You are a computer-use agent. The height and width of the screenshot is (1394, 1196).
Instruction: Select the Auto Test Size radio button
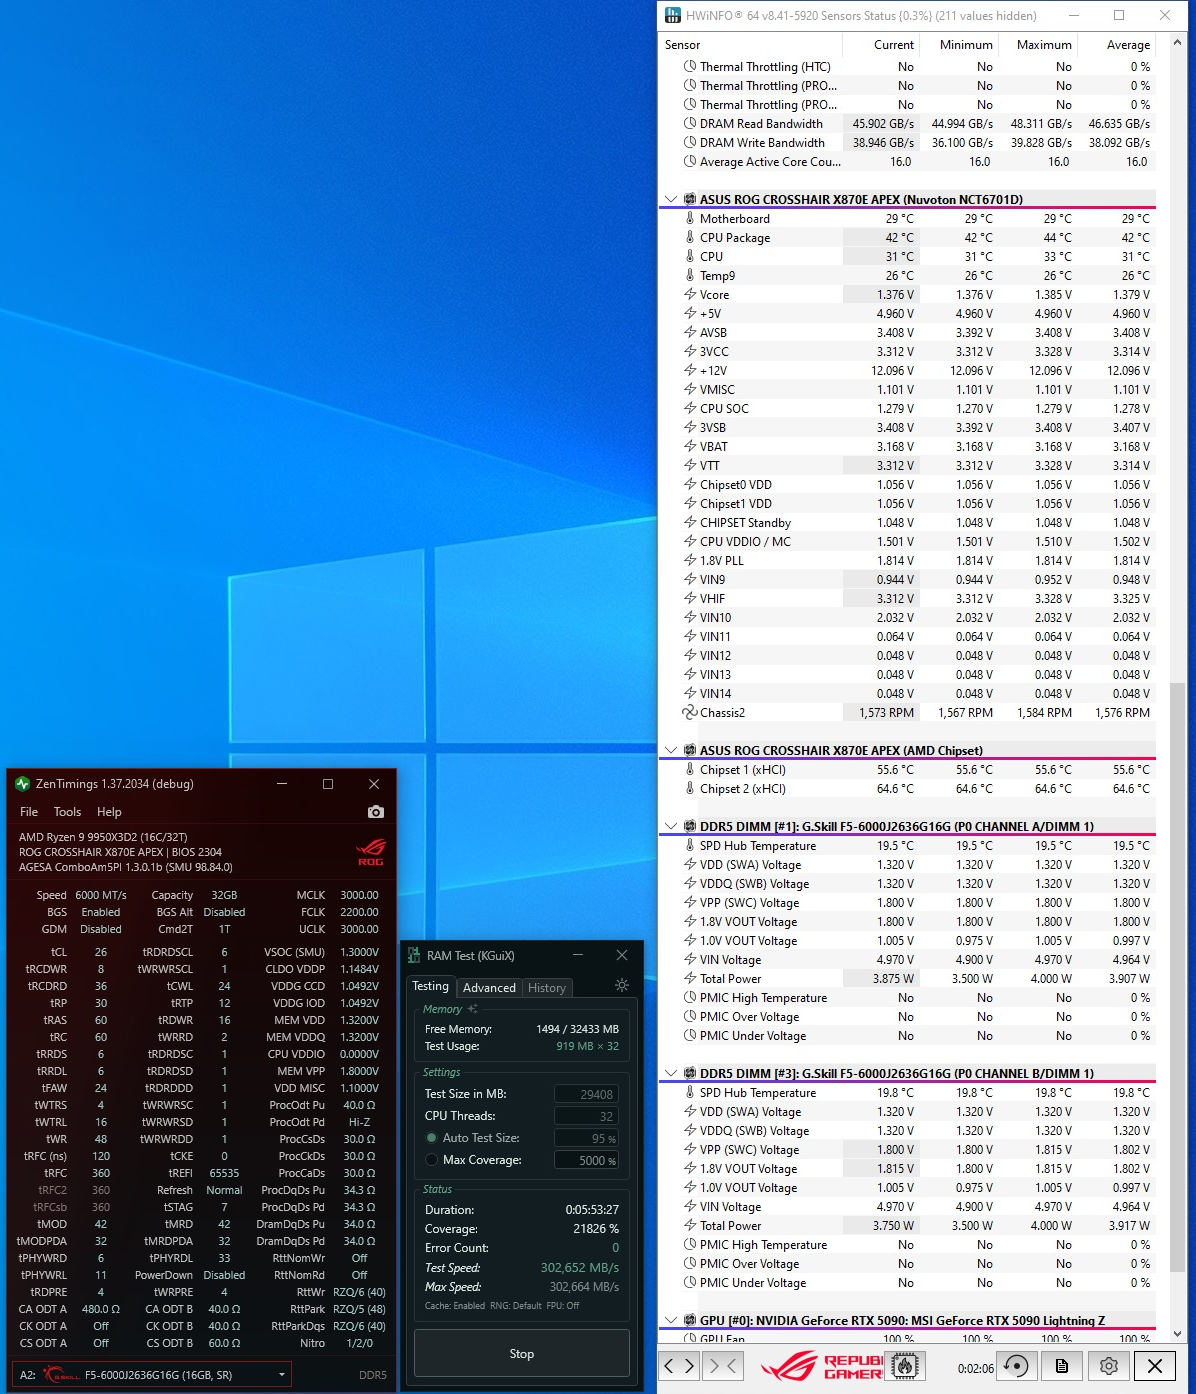click(x=432, y=1138)
